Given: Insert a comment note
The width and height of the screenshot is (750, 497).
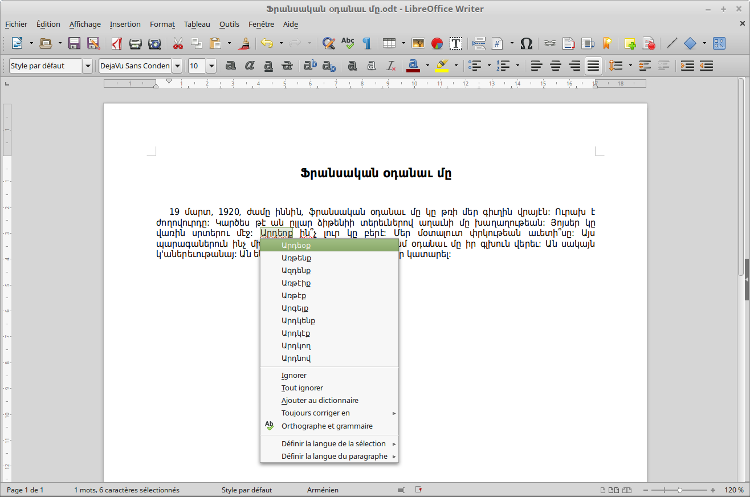Looking at the screenshot, I should (x=630, y=44).
